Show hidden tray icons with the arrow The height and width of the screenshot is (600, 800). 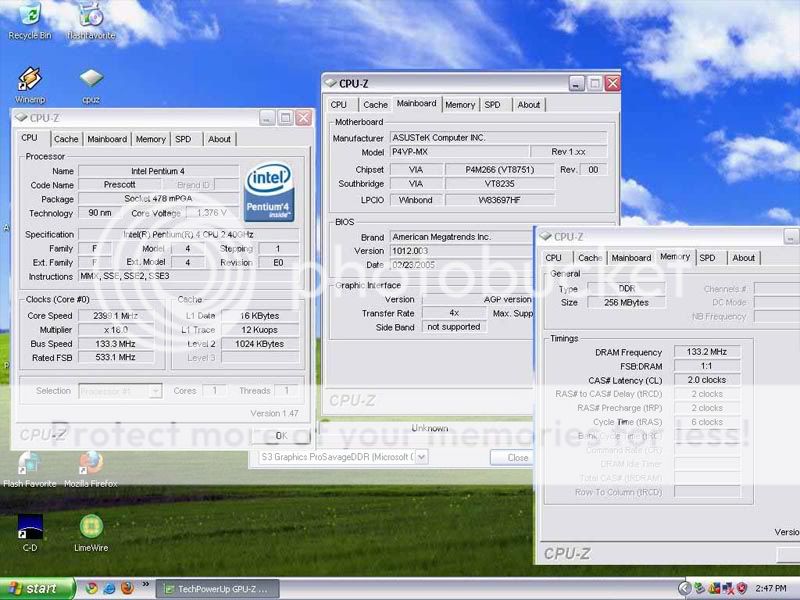tap(684, 589)
